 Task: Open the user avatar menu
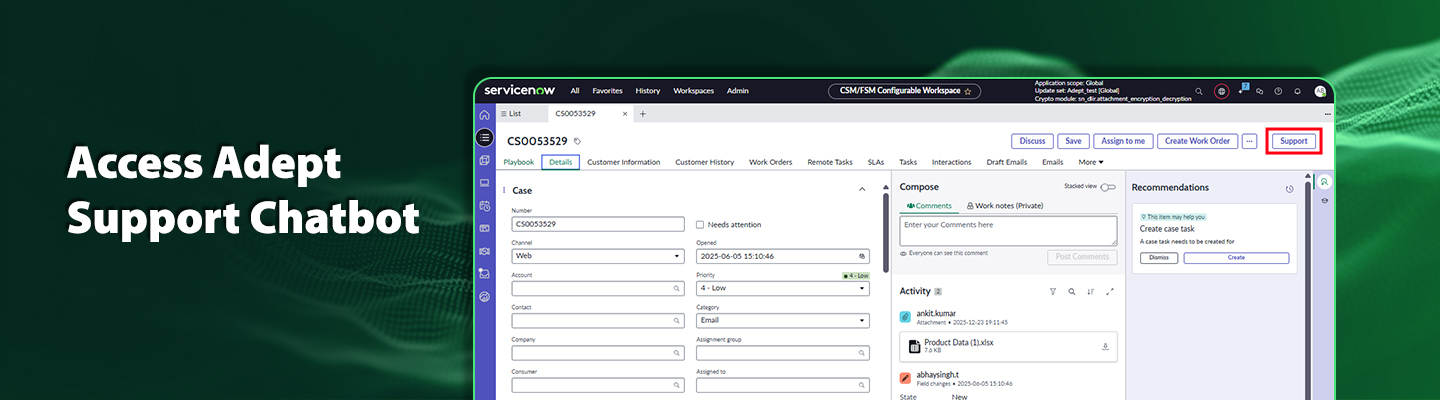point(1320,91)
